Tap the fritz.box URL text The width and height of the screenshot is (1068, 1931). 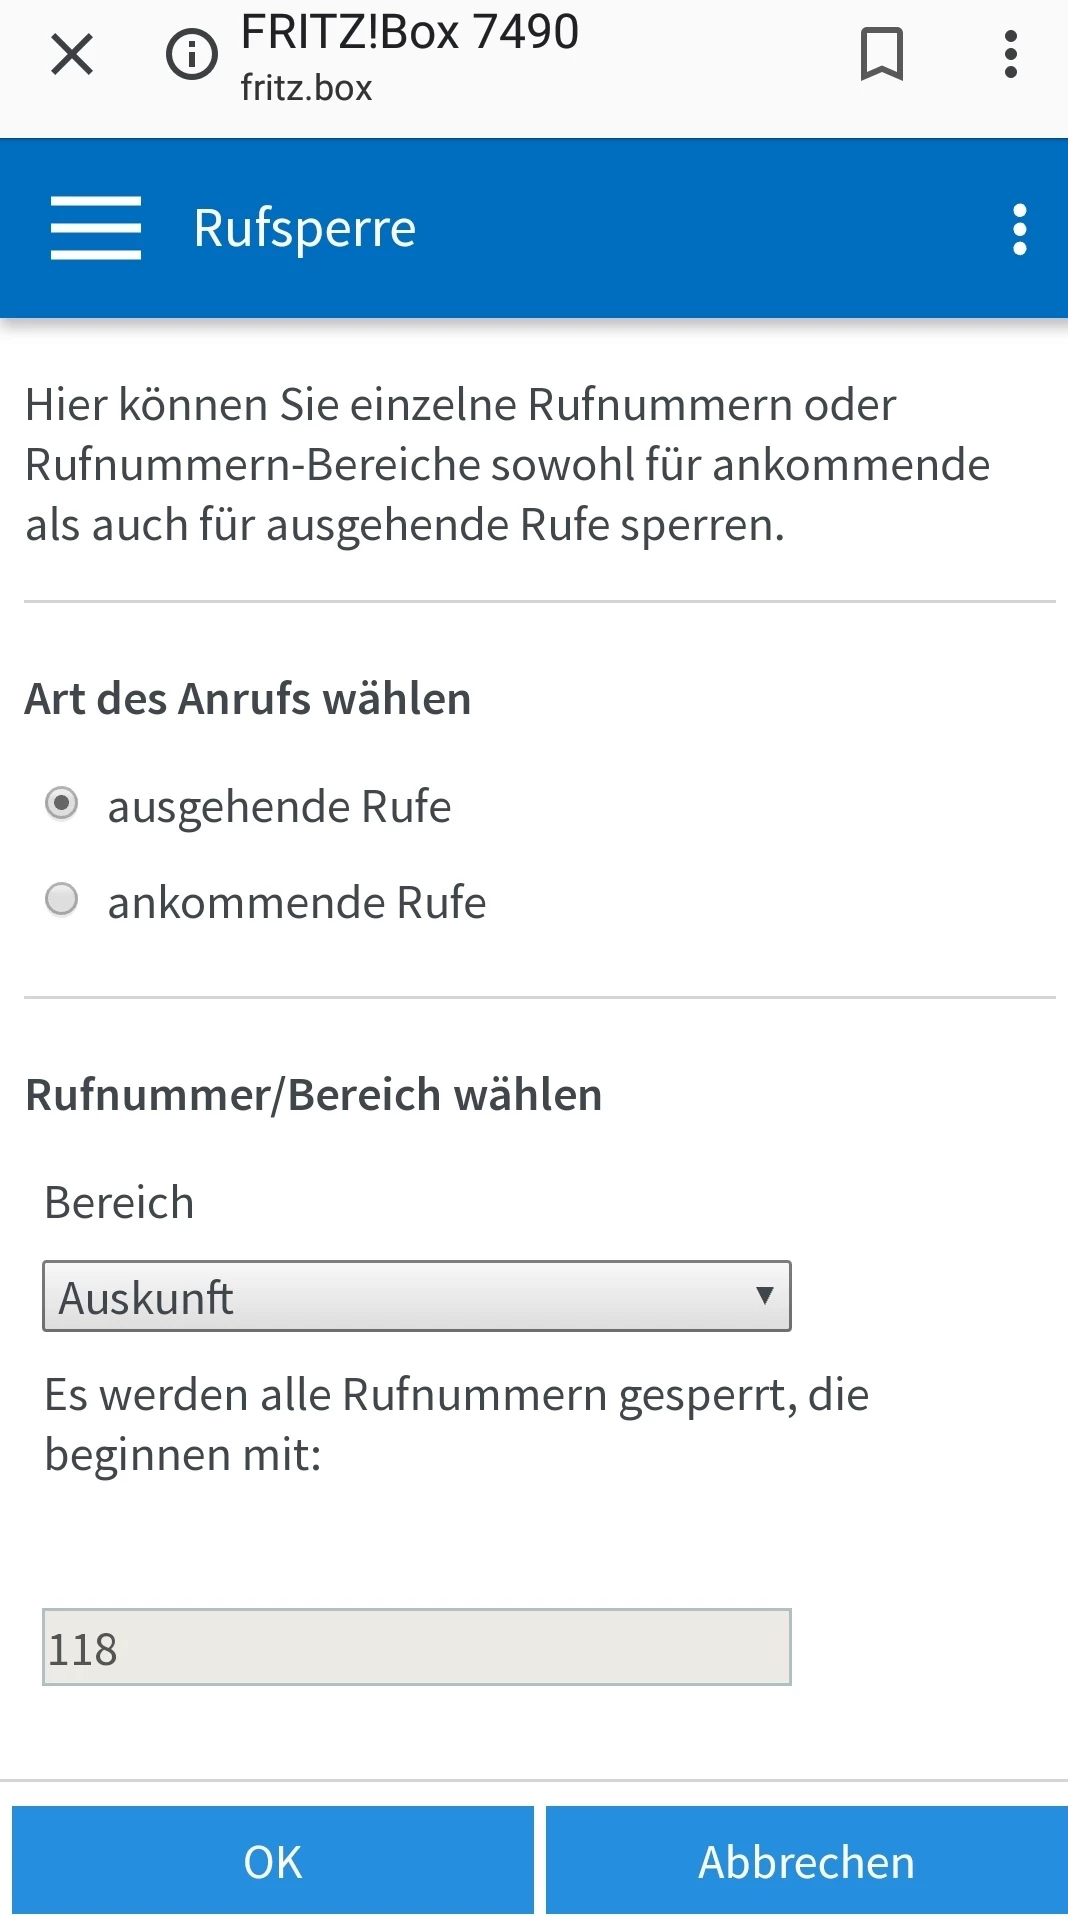(x=306, y=88)
